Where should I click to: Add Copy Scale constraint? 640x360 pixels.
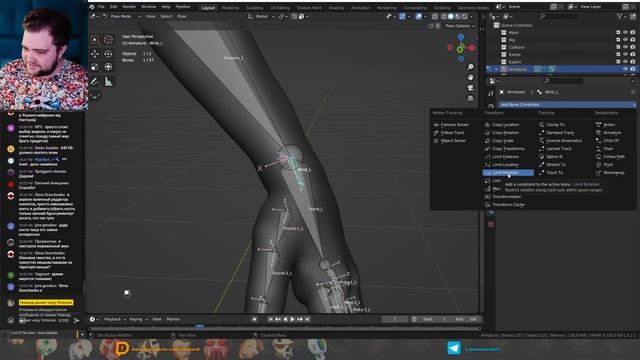(x=502, y=140)
